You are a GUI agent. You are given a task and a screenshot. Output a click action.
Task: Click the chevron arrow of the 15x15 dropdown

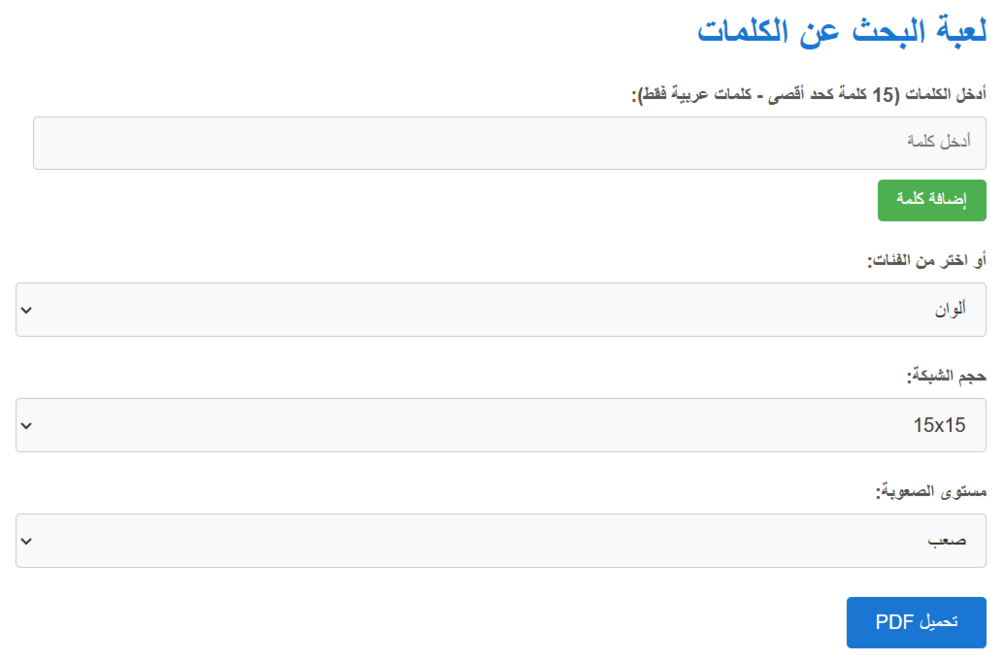(x=26, y=426)
